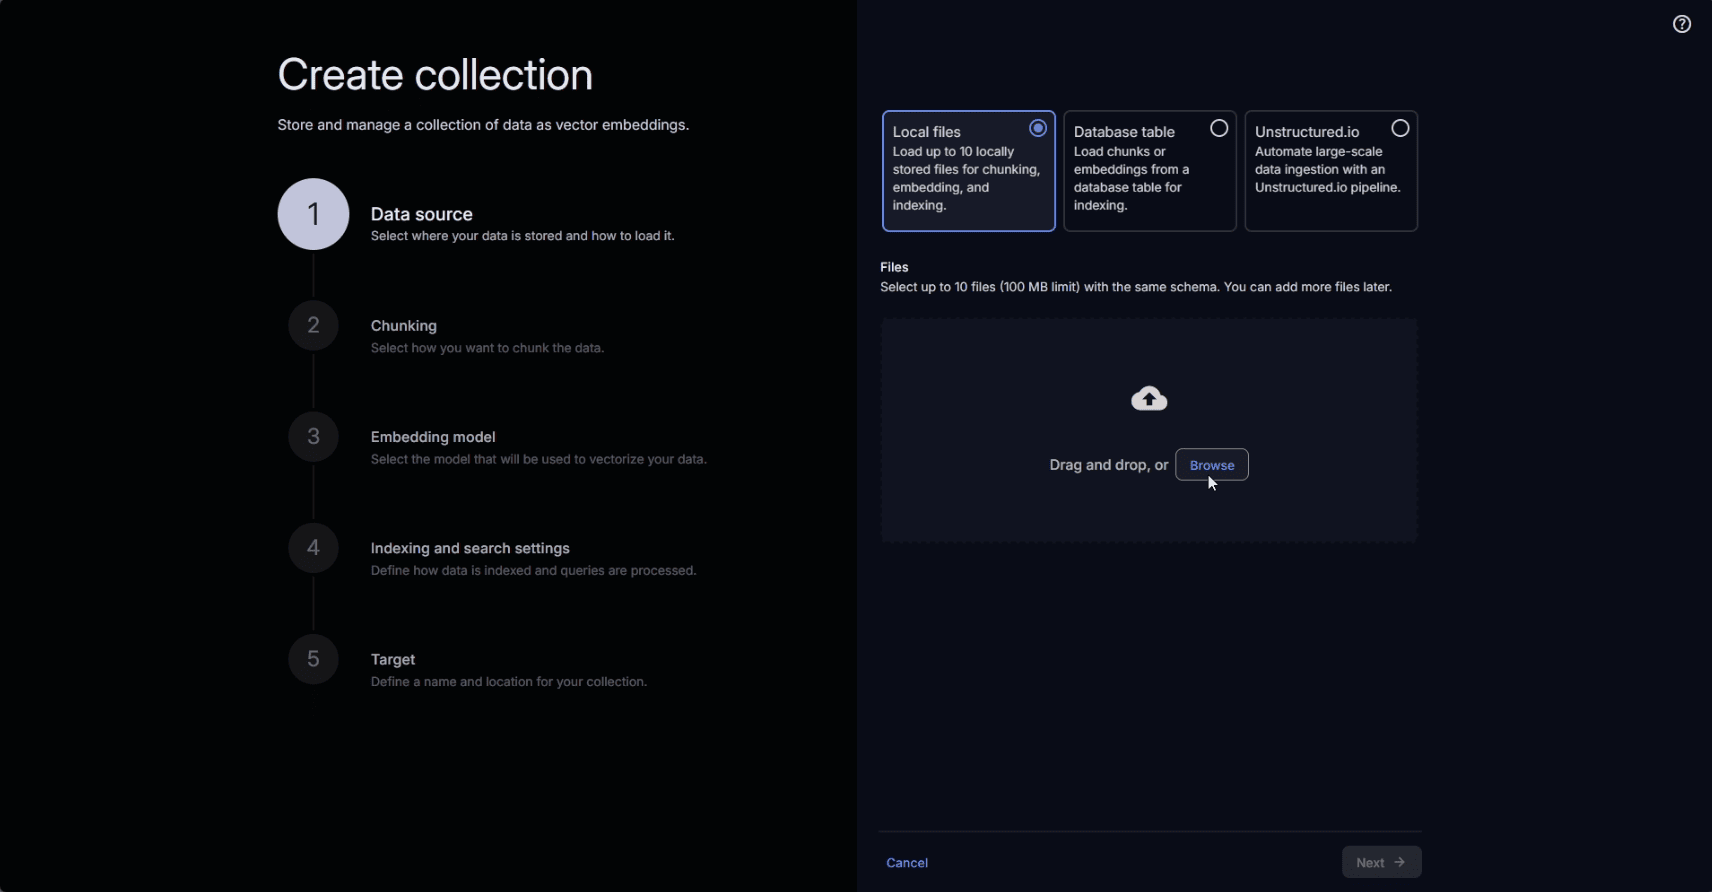Go to step 5 Target circle
This screenshot has height=892, width=1712.
point(313,659)
